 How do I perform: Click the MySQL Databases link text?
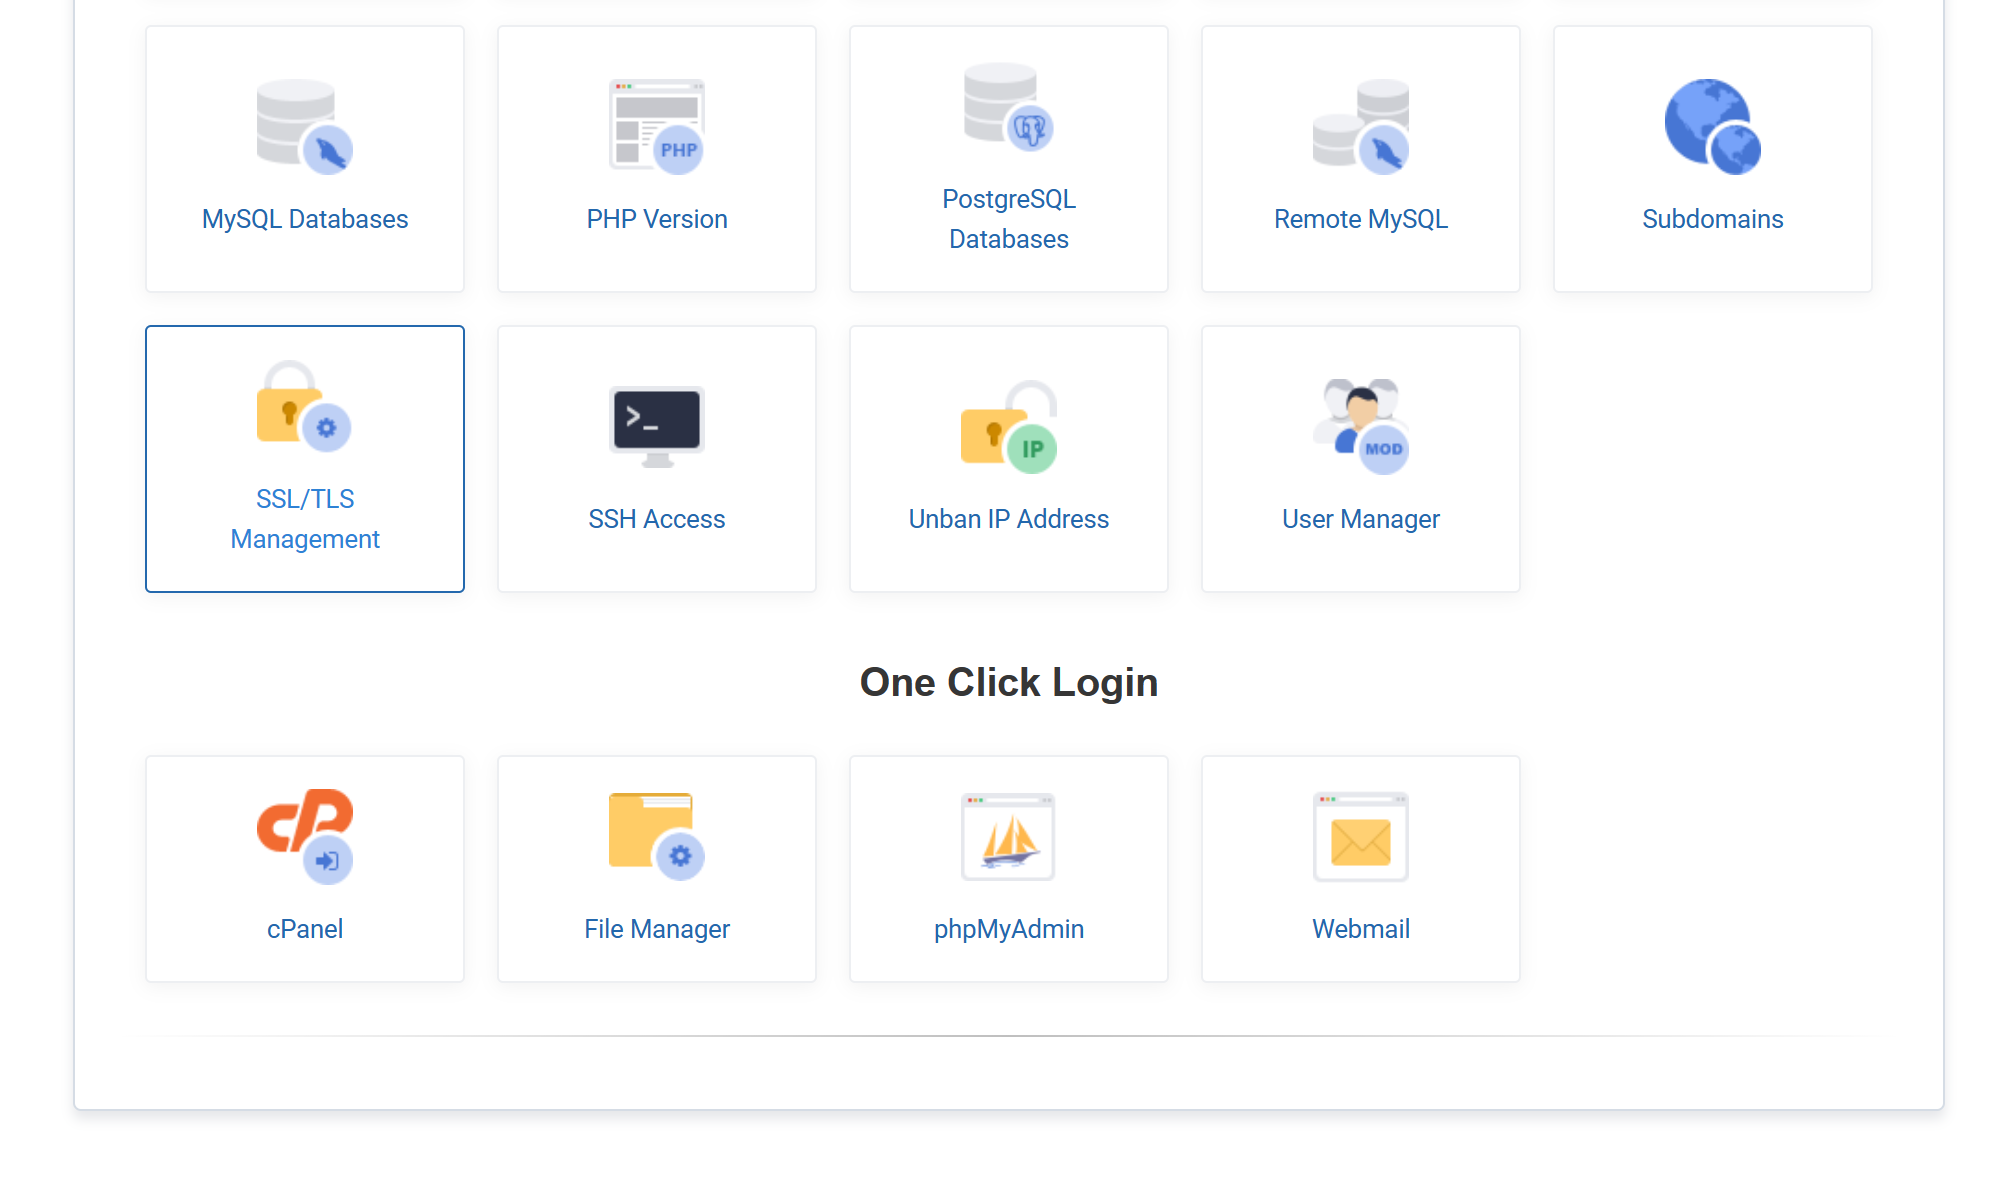click(x=305, y=219)
